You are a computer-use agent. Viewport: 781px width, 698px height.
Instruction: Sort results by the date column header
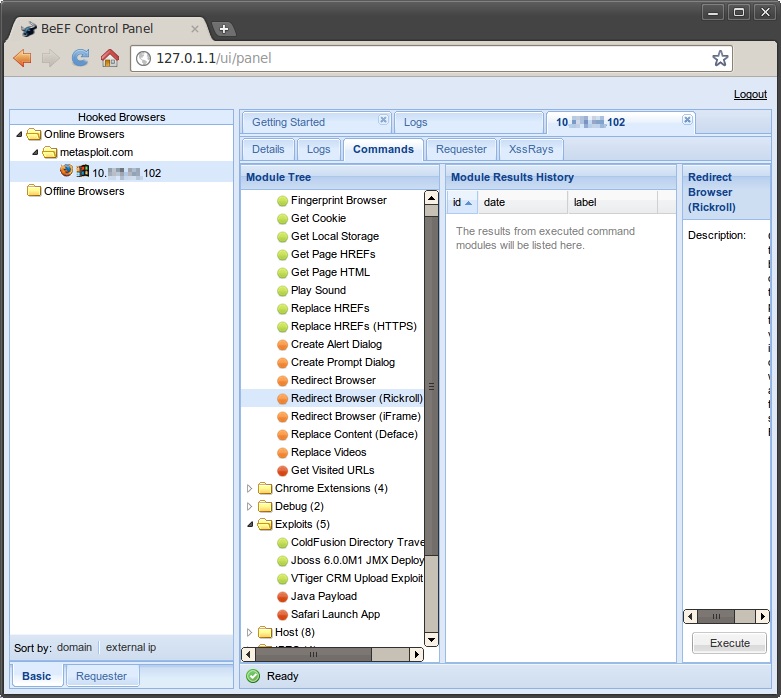click(x=522, y=202)
